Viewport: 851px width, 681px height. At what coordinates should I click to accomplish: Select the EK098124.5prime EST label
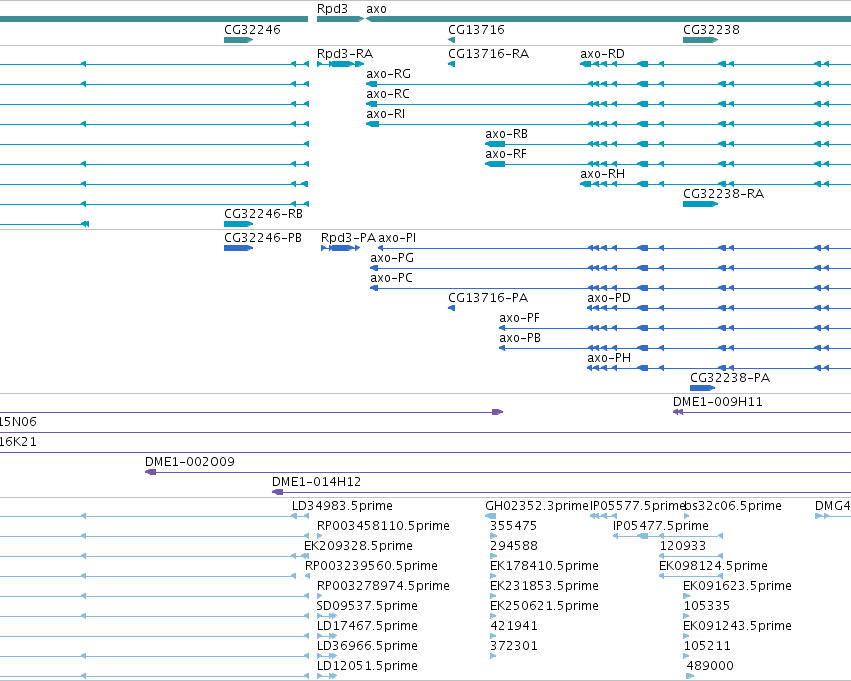point(713,566)
